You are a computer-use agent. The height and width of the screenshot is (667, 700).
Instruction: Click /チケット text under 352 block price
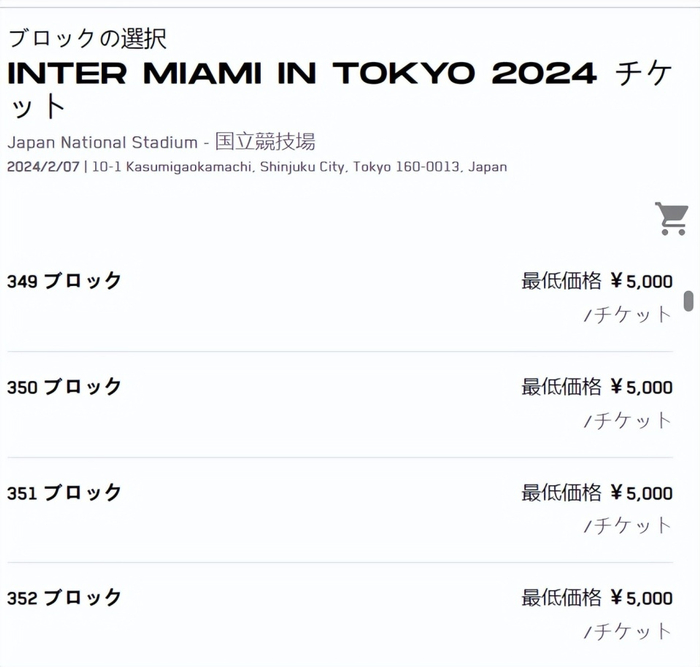(628, 632)
